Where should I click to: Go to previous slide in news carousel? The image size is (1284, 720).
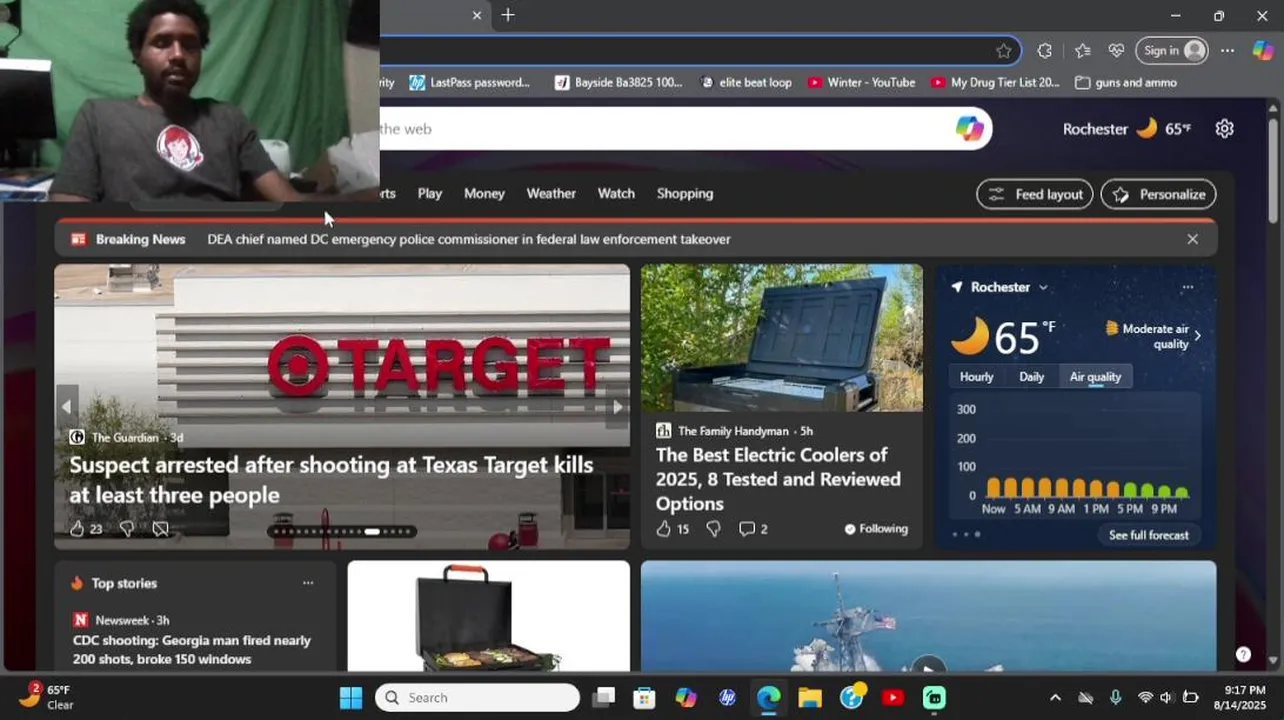(67, 406)
